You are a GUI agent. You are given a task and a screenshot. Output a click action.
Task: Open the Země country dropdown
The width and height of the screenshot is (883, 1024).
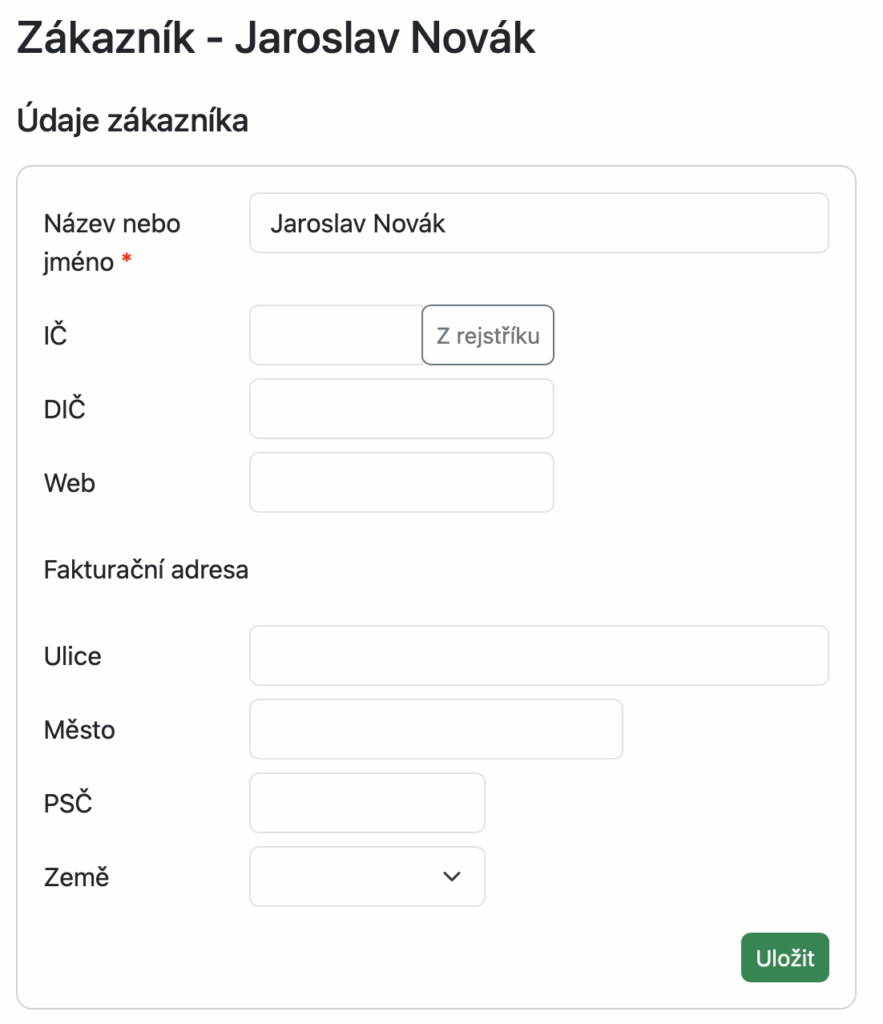coord(366,877)
